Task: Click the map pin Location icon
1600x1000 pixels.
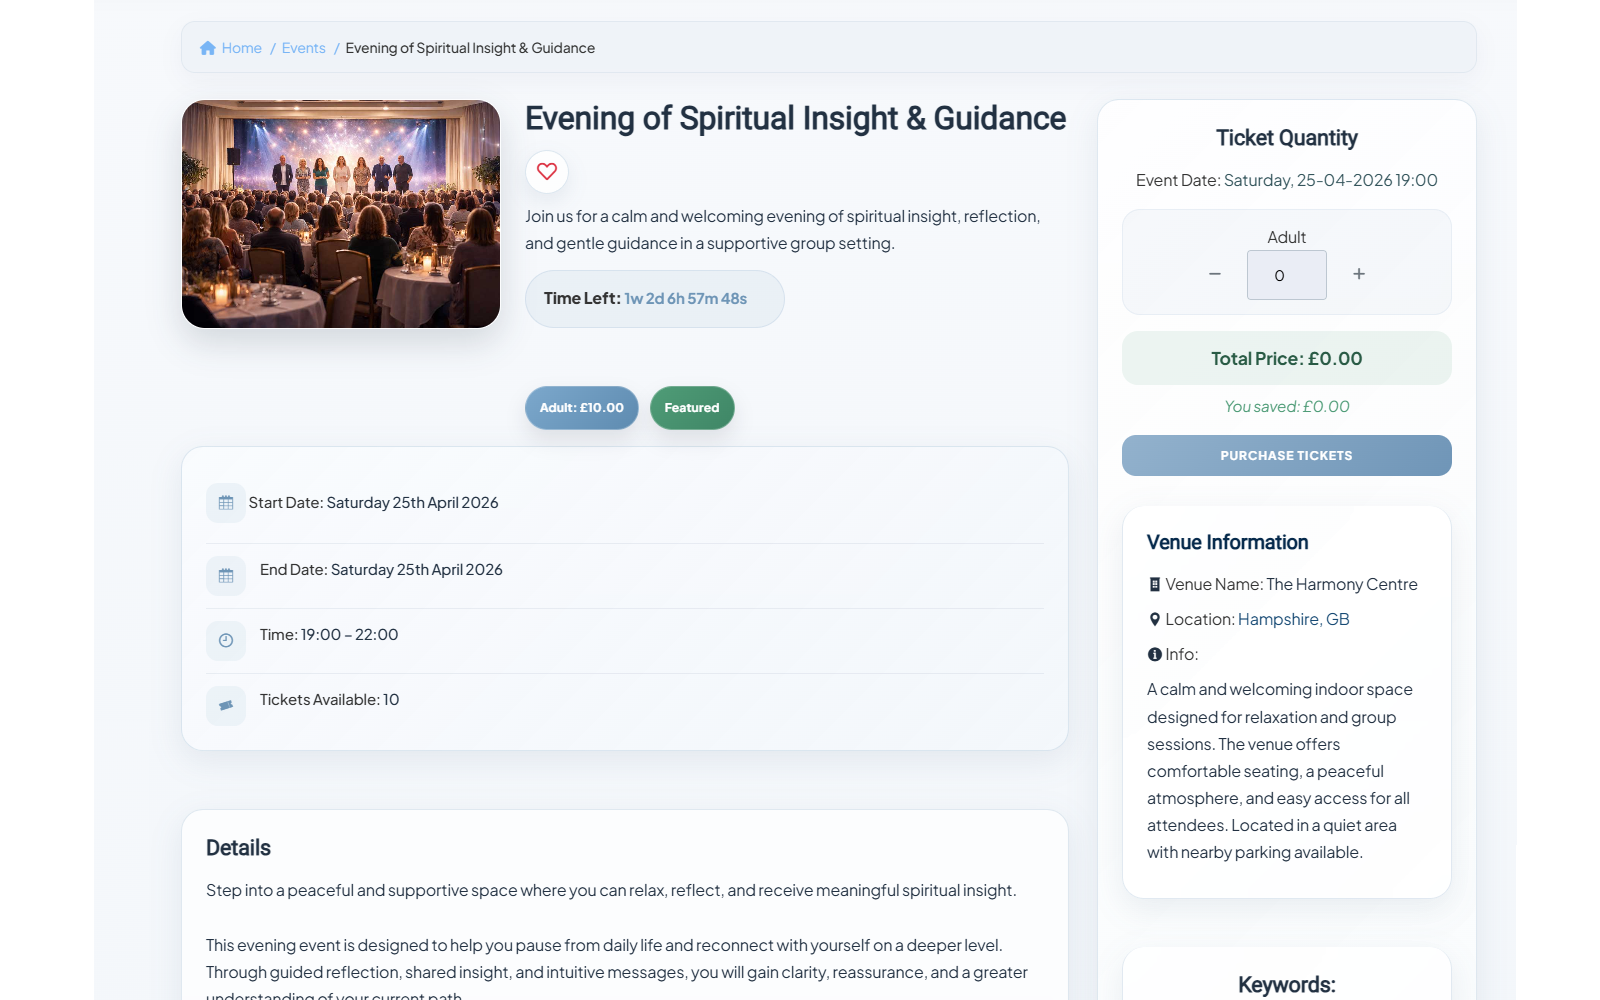Action: coord(1155,620)
